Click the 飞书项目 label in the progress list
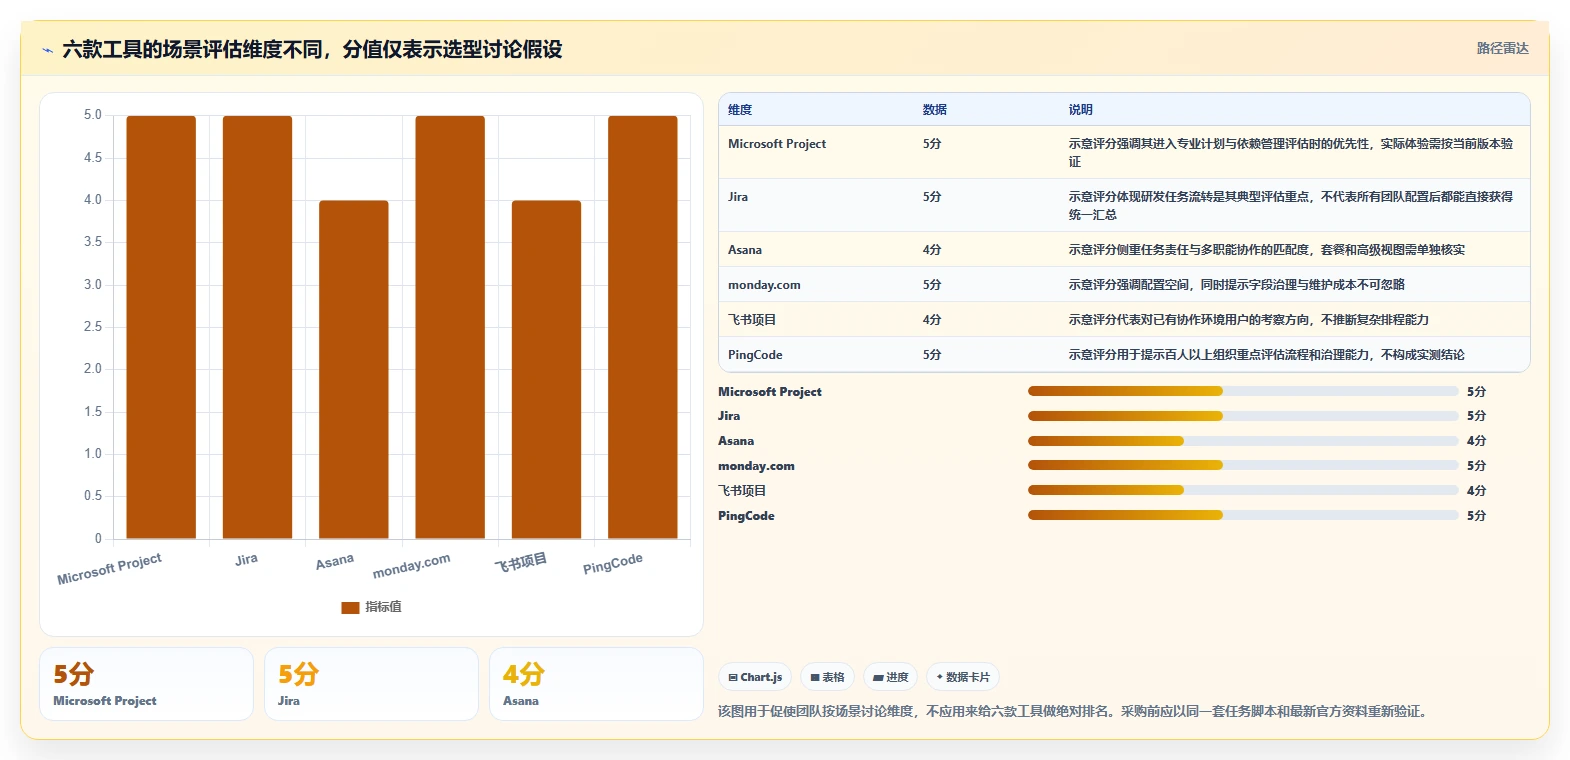 tap(742, 491)
